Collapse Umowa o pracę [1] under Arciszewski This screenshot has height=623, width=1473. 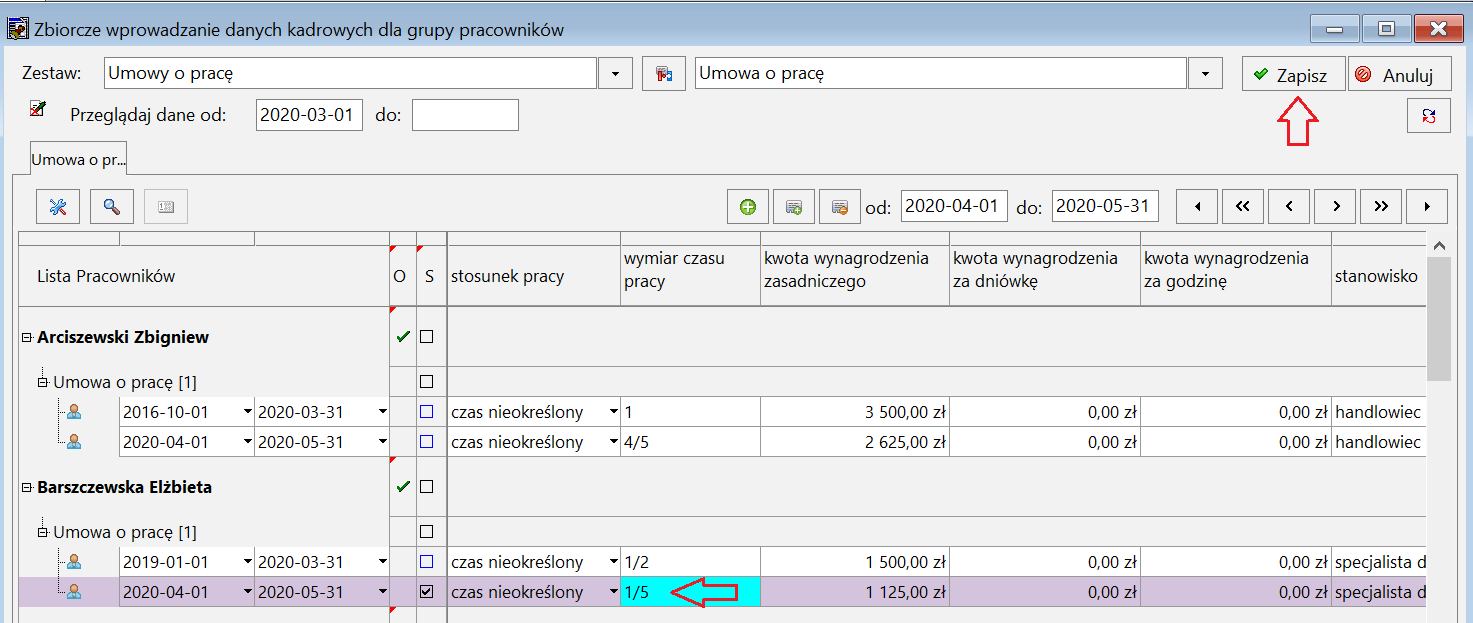pyautogui.click(x=43, y=382)
